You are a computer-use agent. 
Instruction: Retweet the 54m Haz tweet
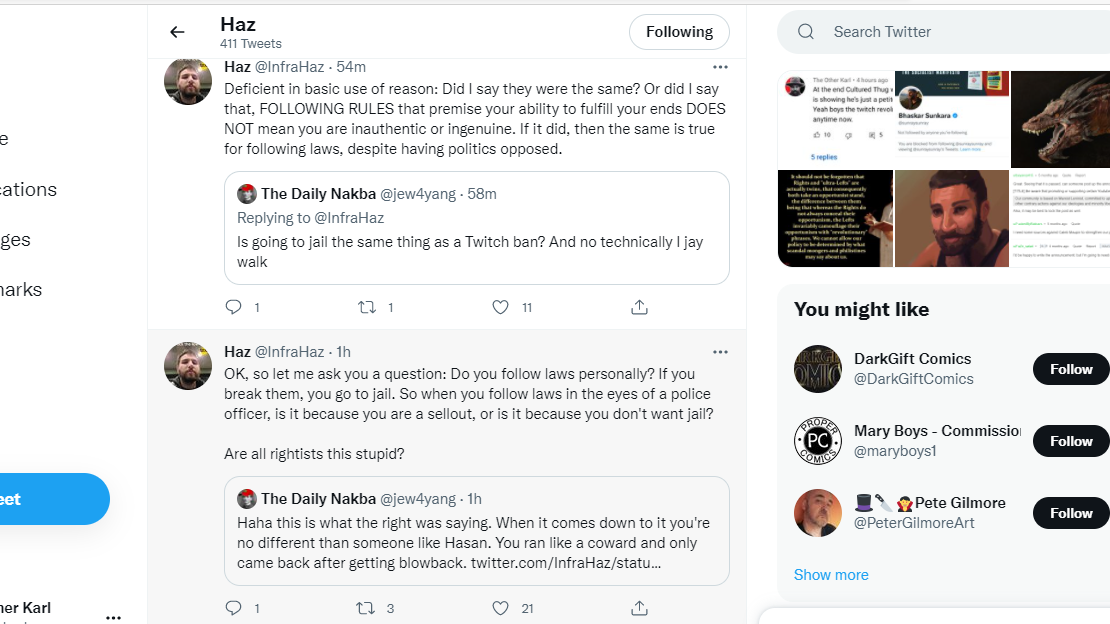tap(367, 307)
